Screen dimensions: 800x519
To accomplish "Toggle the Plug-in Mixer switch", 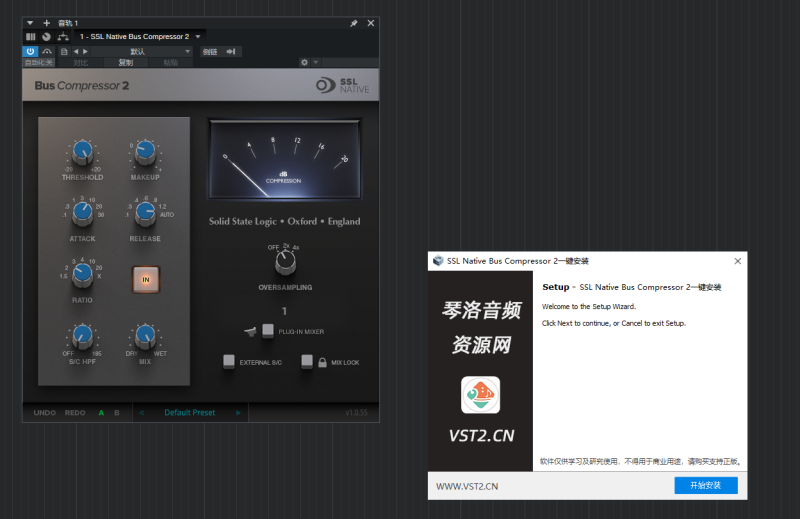I will pyautogui.click(x=268, y=330).
